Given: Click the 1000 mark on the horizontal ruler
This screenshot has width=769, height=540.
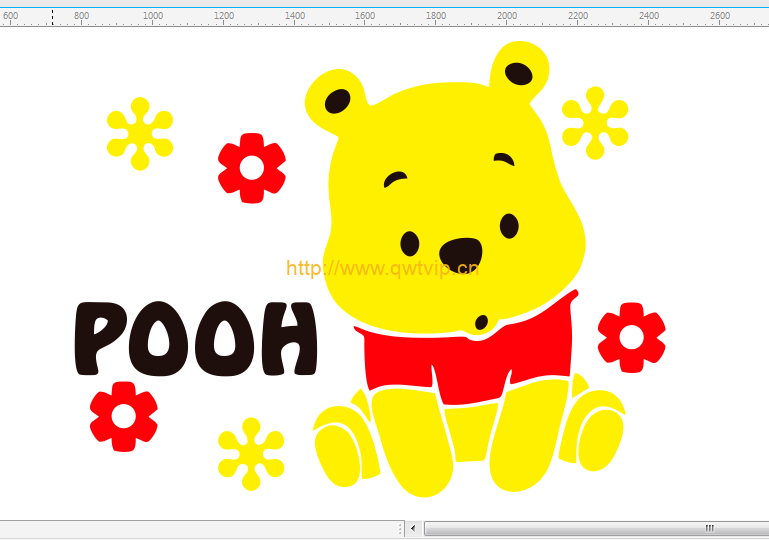Looking at the screenshot, I should pos(153,16).
